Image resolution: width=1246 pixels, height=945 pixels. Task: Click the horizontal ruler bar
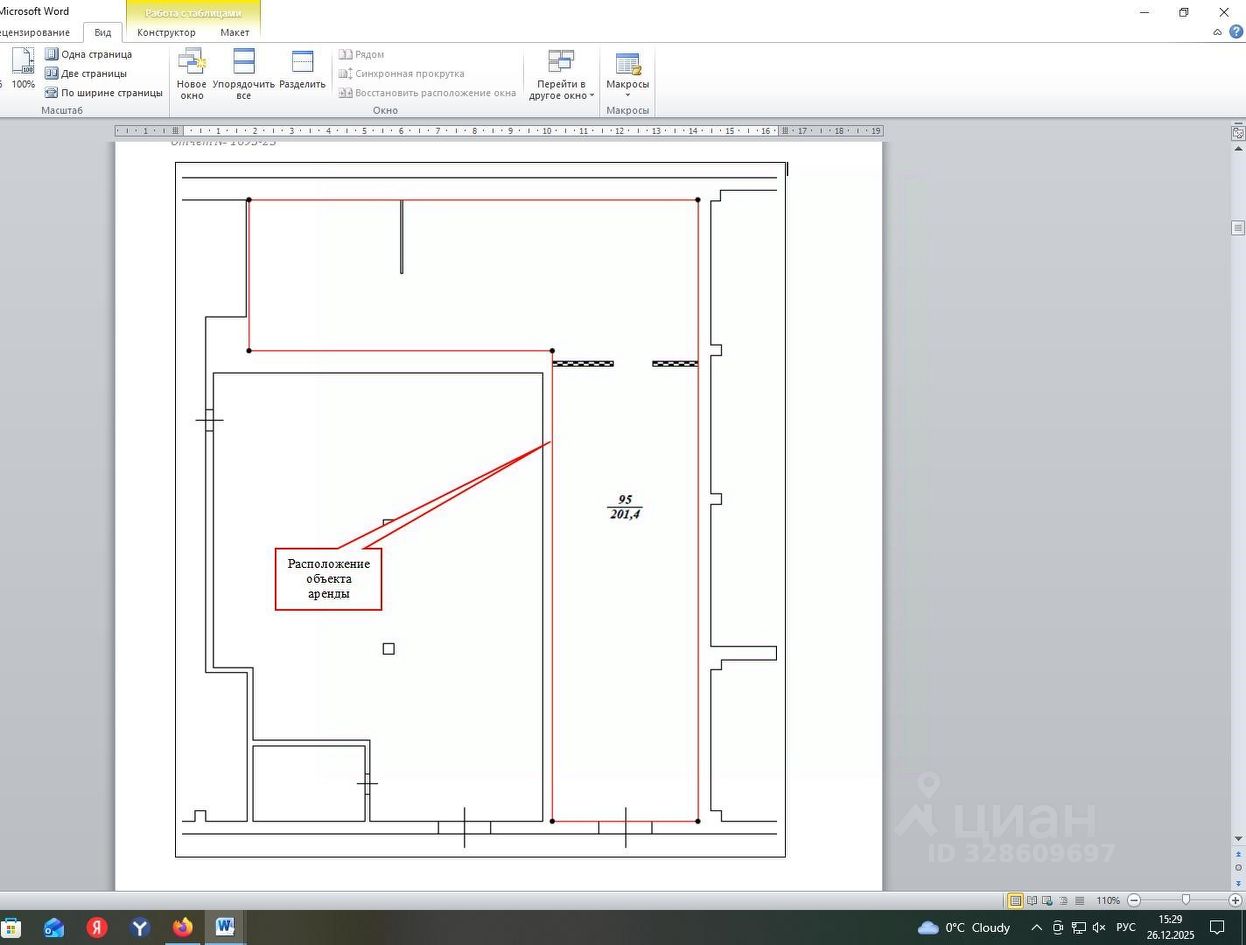pyautogui.click(x=499, y=131)
